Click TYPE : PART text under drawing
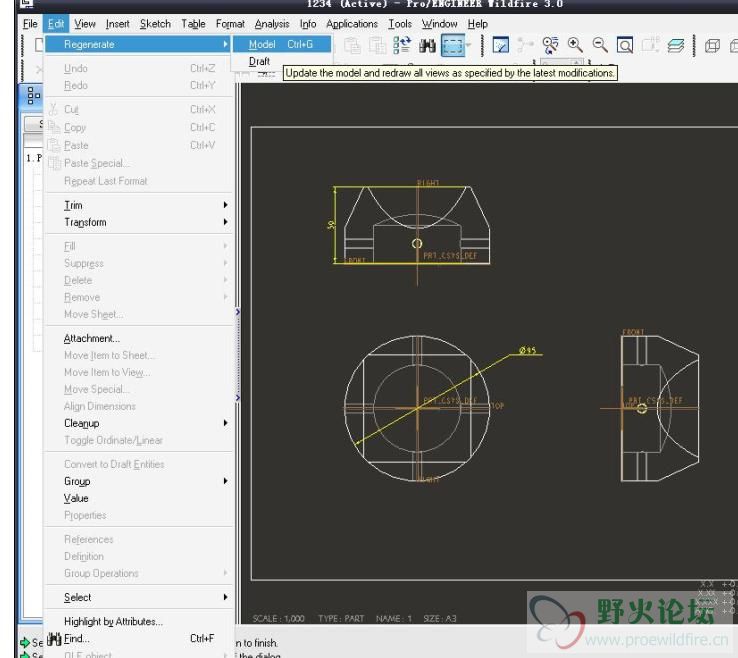Image resolution: width=738 pixels, height=658 pixels. (341, 618)
